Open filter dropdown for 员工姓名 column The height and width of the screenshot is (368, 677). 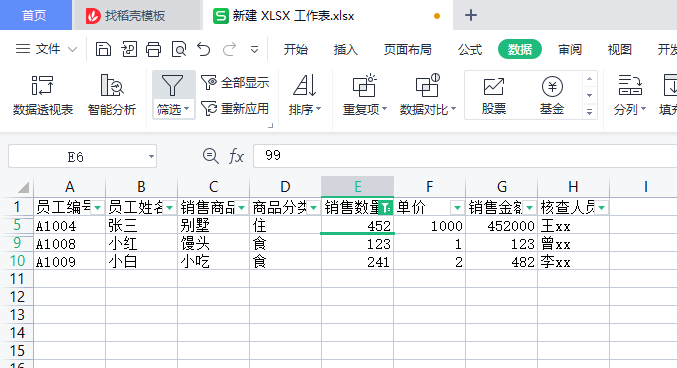pos(170,208)
